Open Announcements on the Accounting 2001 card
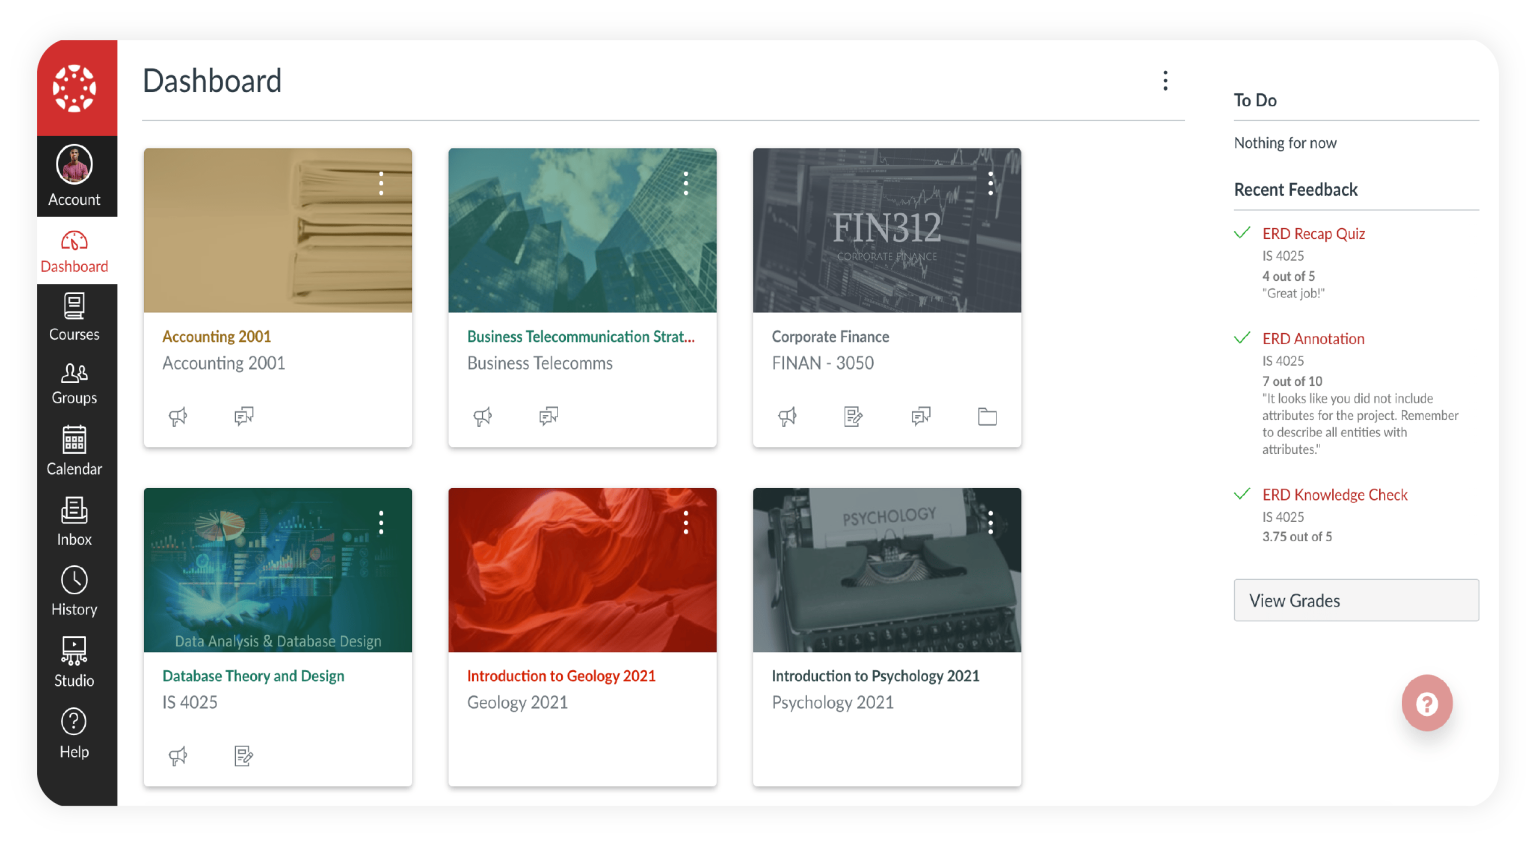1536x845 pixels. point(178,416)
